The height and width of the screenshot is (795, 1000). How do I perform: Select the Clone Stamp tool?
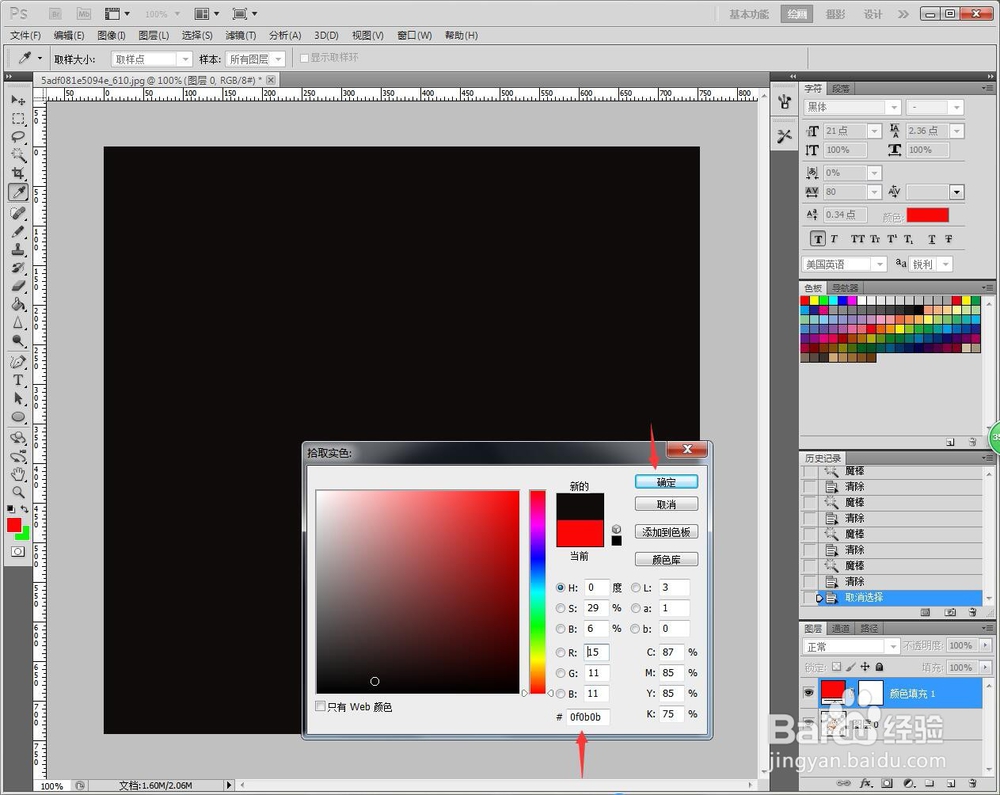tap(18, 249)
